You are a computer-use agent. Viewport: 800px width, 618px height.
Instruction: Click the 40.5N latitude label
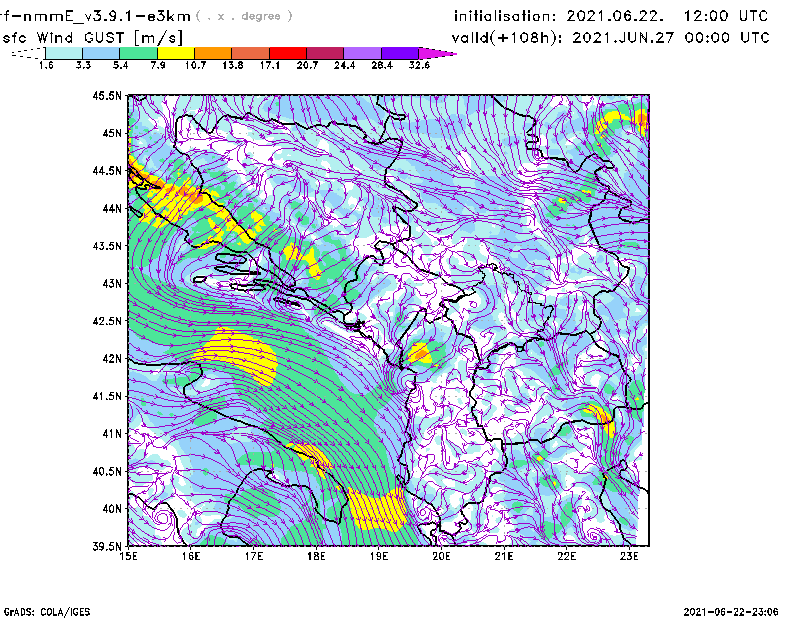107,472
